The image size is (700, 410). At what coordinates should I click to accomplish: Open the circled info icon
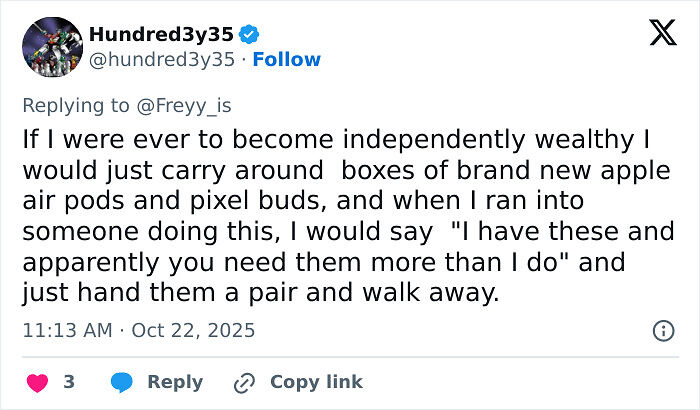(x=662, y=330)
